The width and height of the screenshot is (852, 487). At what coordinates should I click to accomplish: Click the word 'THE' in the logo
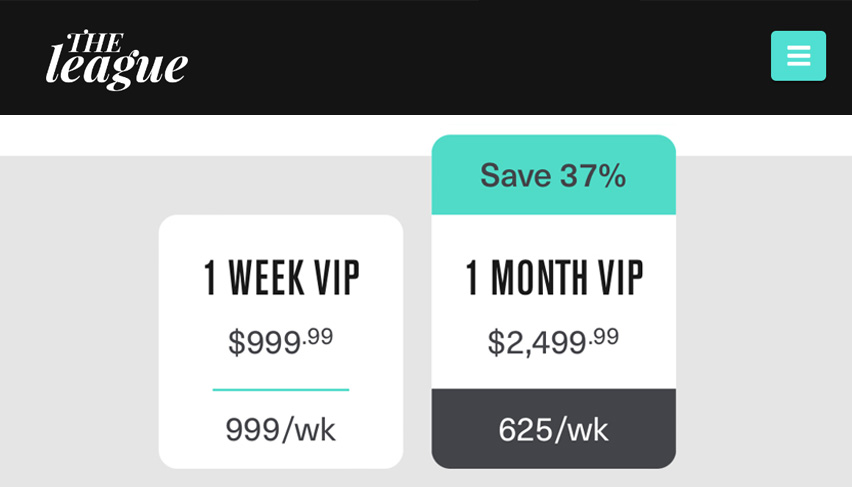pos(96,42)
